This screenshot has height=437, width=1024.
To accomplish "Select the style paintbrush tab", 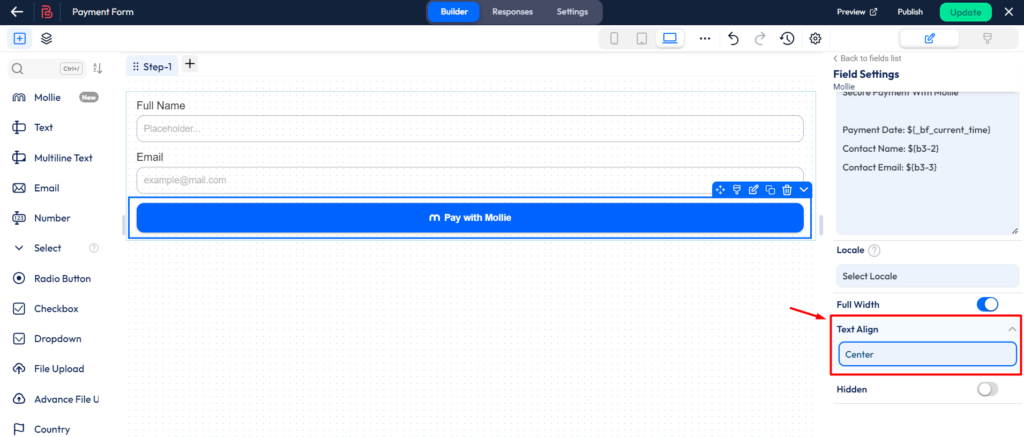I will tap(987, 39).
